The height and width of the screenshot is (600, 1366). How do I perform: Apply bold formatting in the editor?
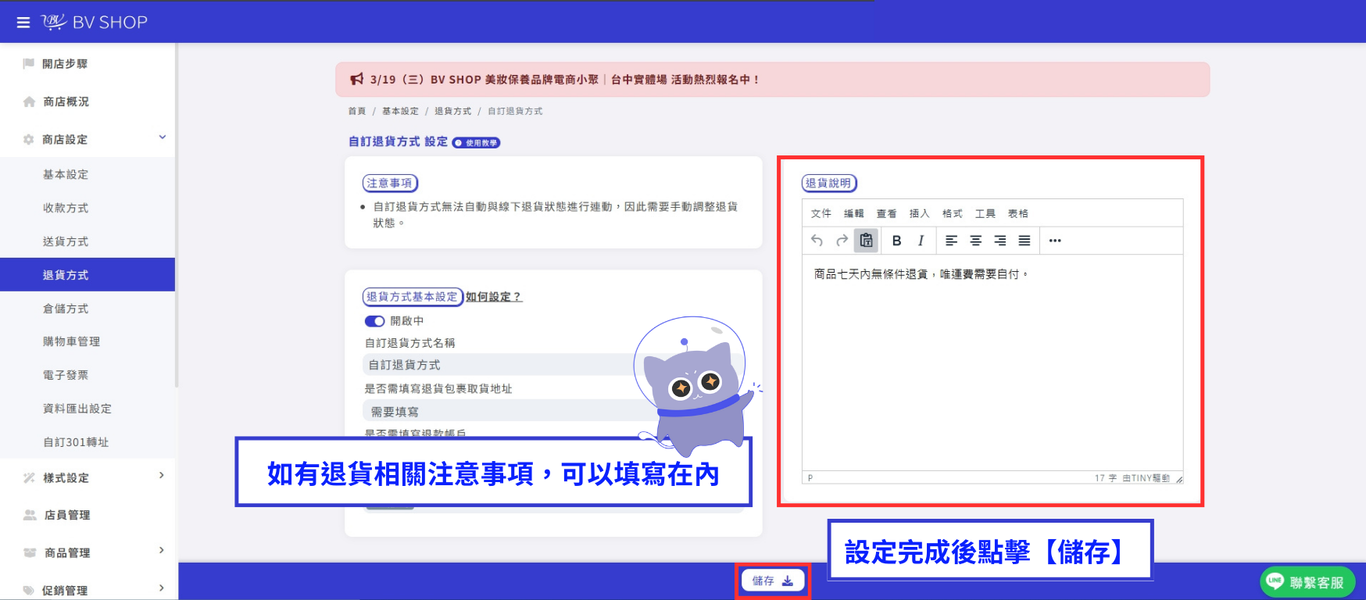point(897,240)
